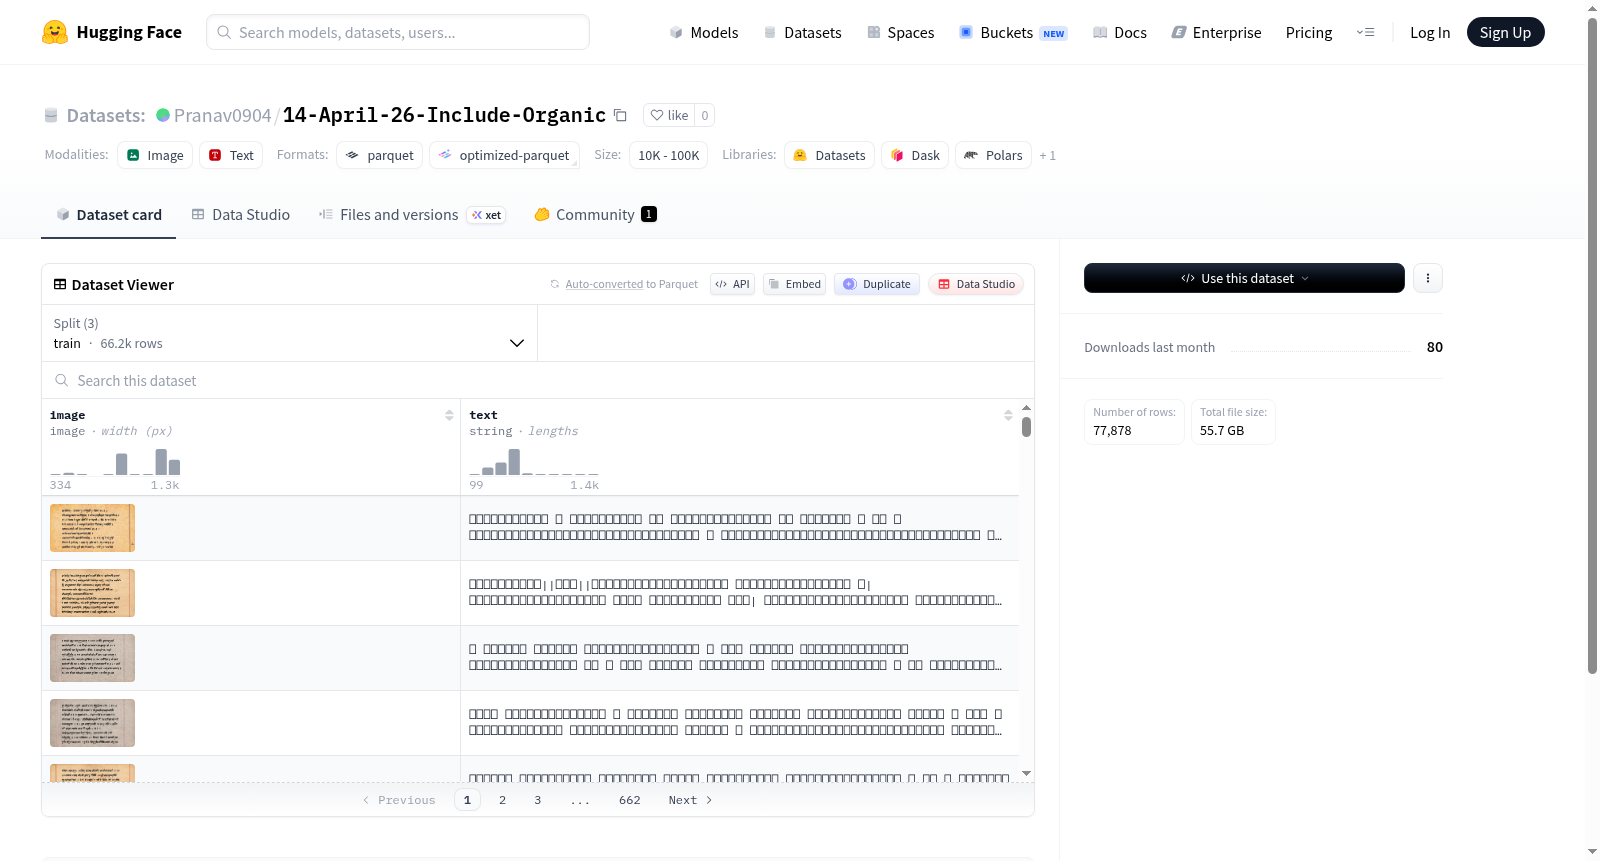Click the page vertical scrollbar
The height and width of the screenshot is (861, 1600).
1592,346
